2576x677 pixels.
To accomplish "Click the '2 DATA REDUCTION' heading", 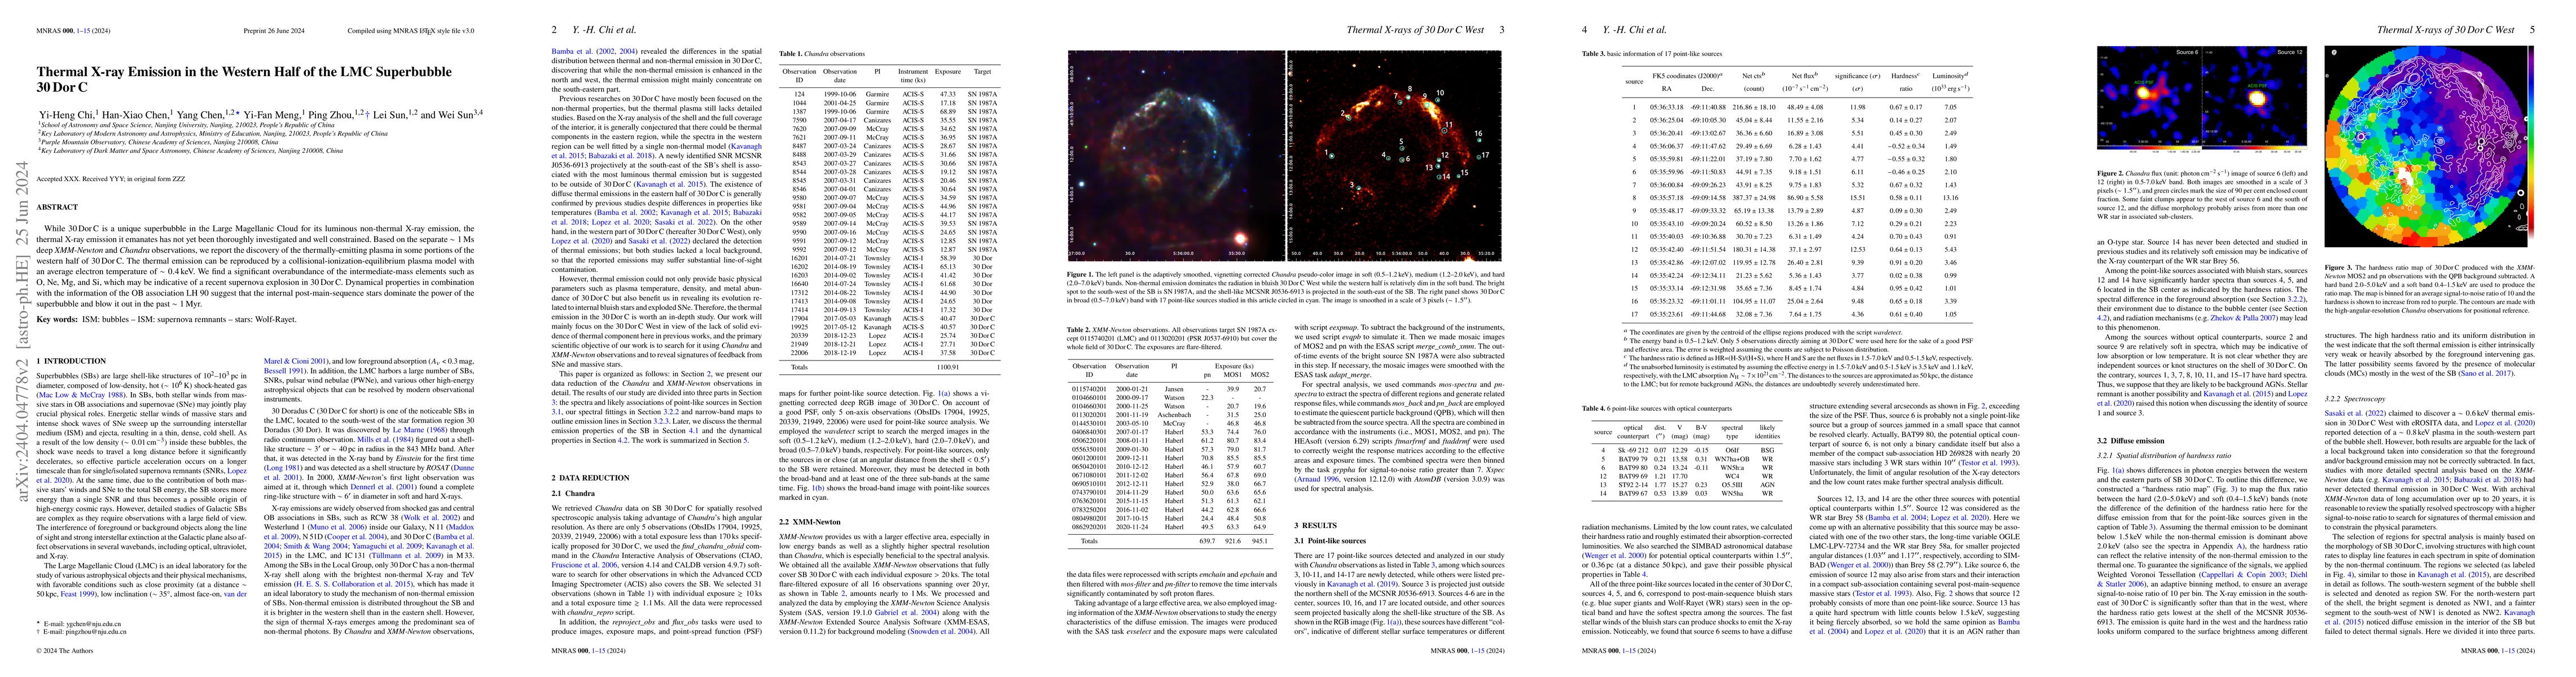I will coord(591,478).
